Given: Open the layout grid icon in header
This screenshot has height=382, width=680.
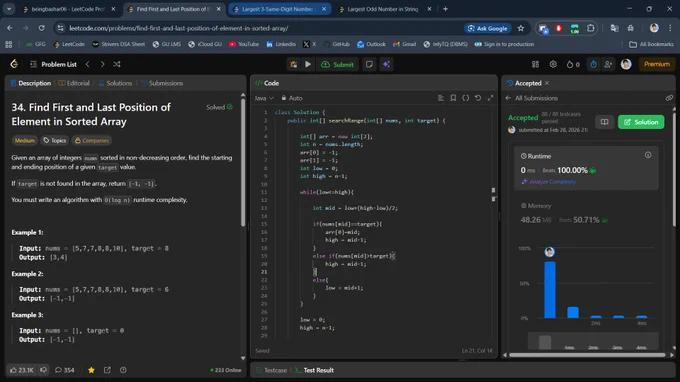Looking at the screenshot, I should pyautogui.click(x=536, y=64).
